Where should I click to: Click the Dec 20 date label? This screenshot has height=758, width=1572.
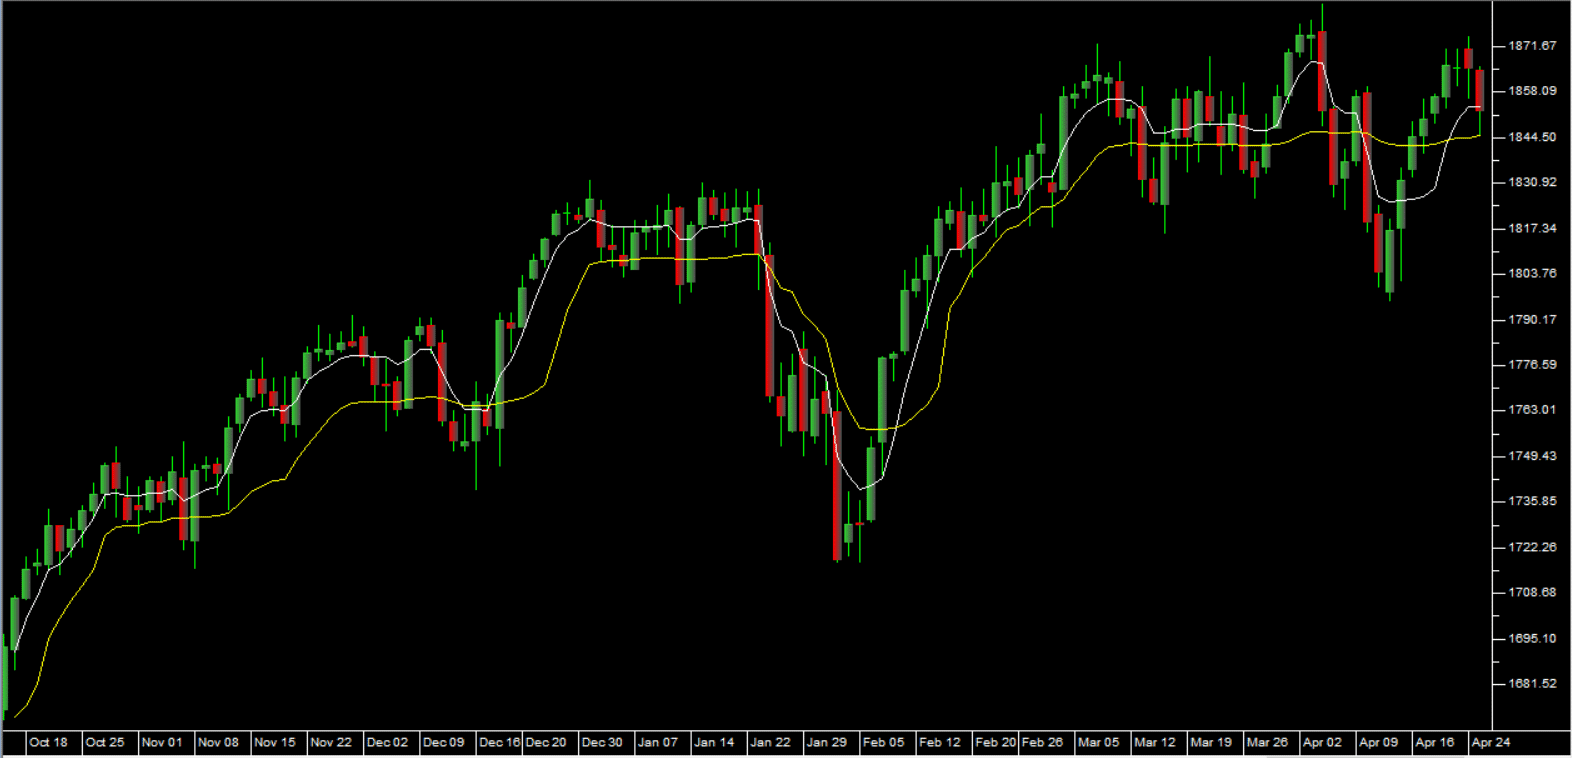click(x=546, y=742)
